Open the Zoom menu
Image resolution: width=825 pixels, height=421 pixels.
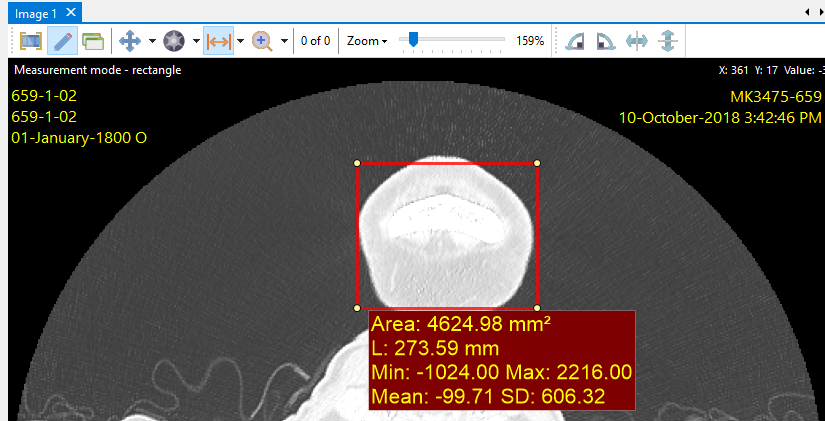pos(366,41)
